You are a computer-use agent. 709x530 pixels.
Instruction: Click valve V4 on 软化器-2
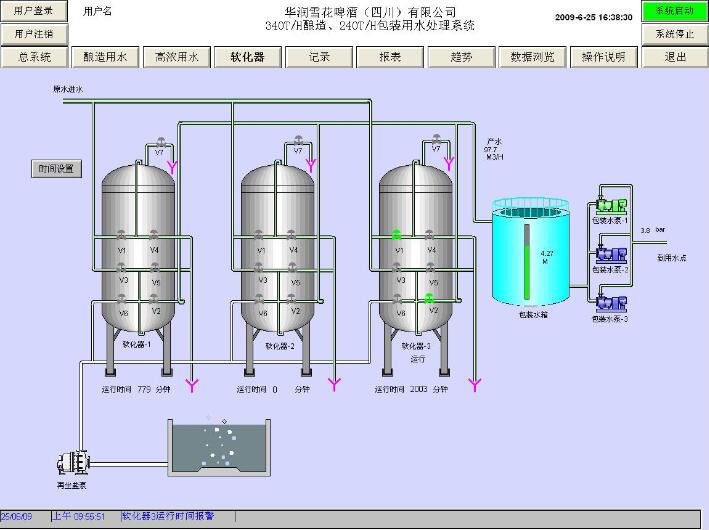292,235
